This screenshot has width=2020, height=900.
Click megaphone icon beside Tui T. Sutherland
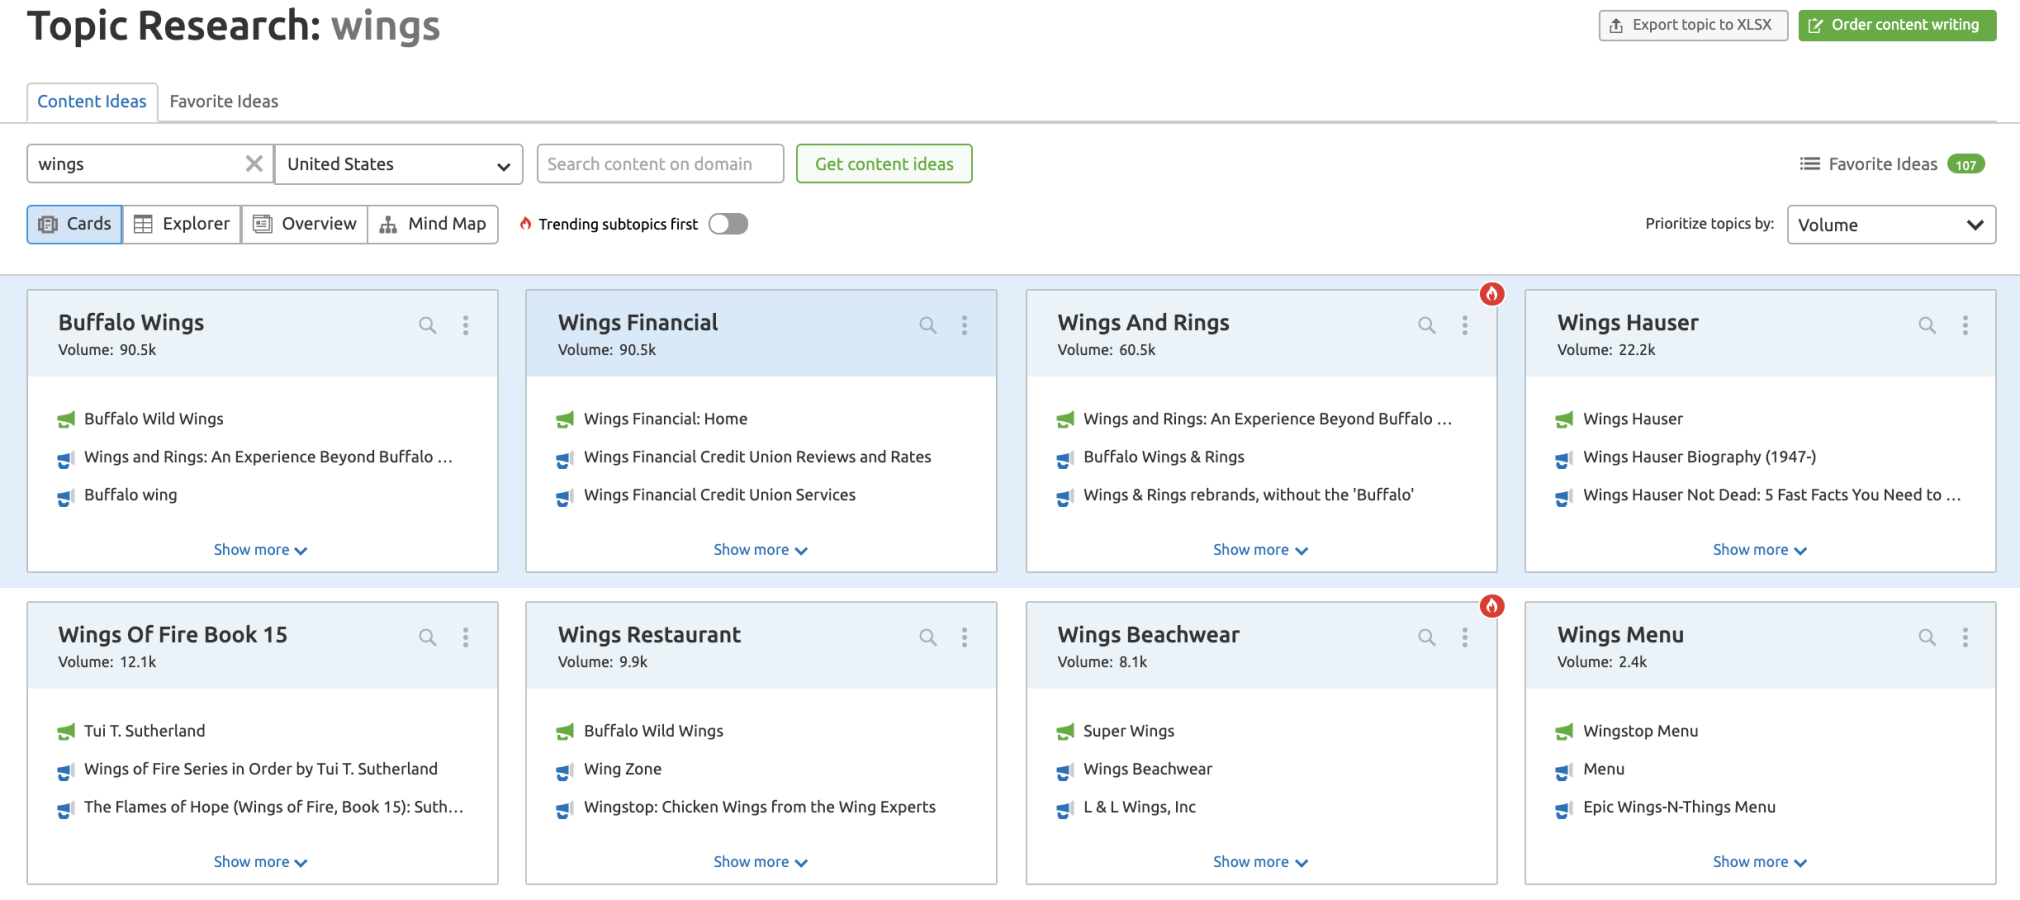tap(66, 731)
